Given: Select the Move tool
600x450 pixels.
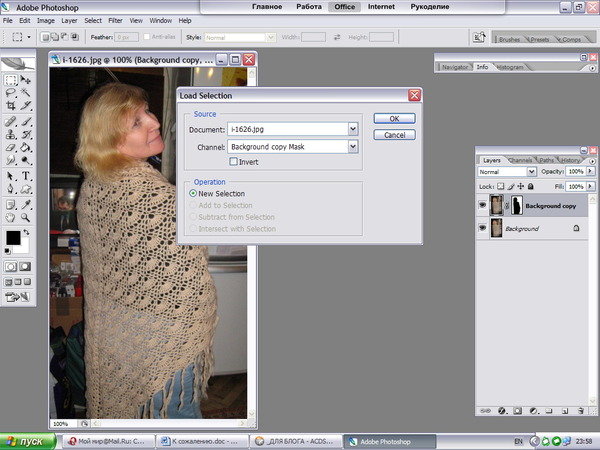Looking at the screenshot, I should [26, 80].
